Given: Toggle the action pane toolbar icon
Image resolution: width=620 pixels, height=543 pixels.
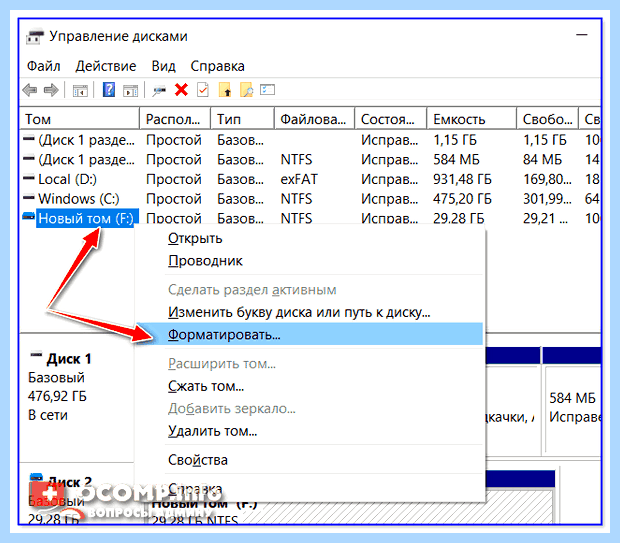Looking at the screenshot, I should 130,91.
